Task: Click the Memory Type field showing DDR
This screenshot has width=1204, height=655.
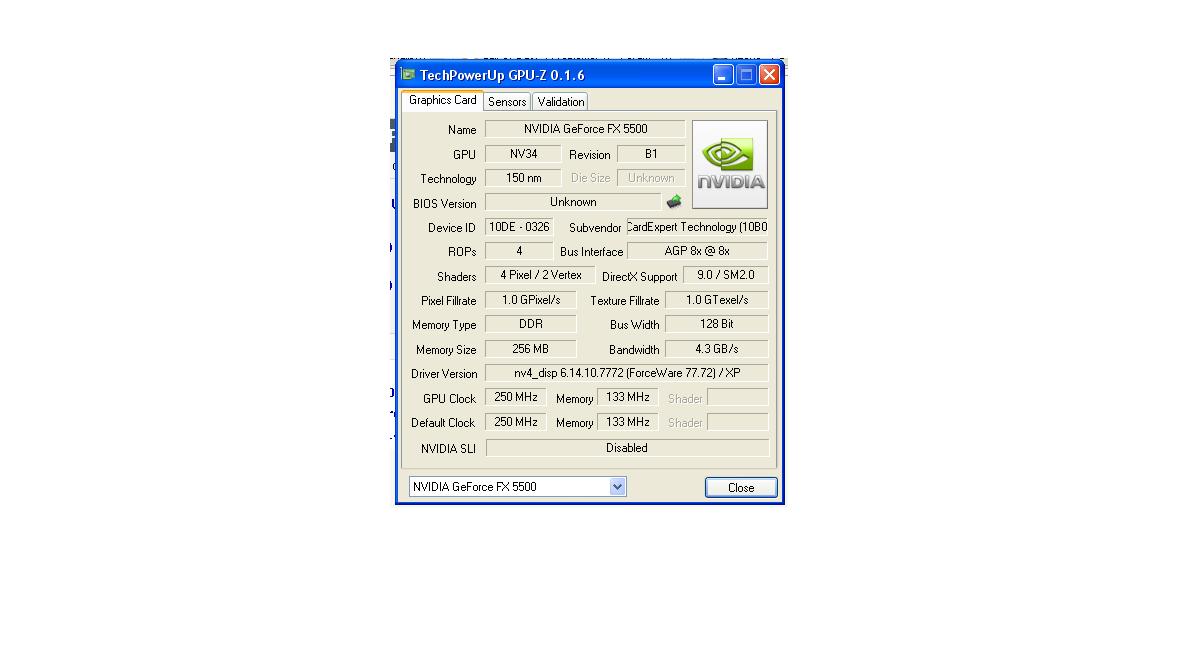Action: click(531, 324)
